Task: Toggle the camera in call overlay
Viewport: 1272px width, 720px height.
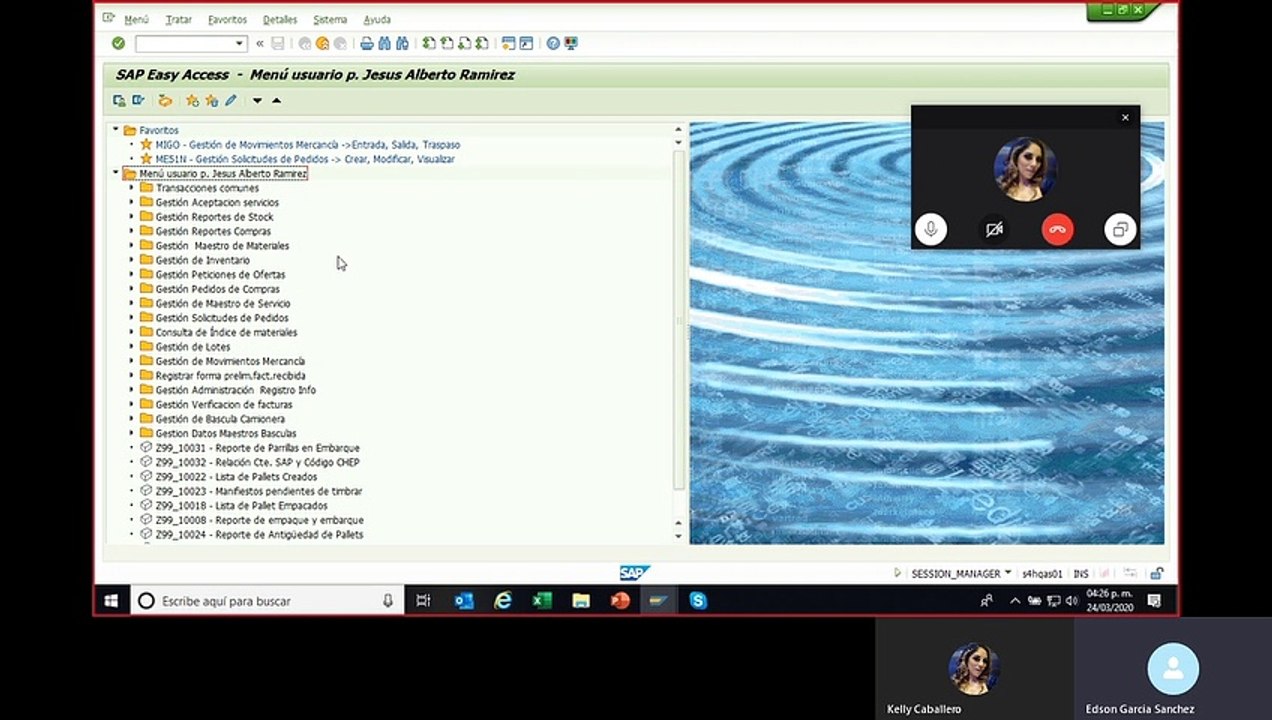Action: coord(994,229)
